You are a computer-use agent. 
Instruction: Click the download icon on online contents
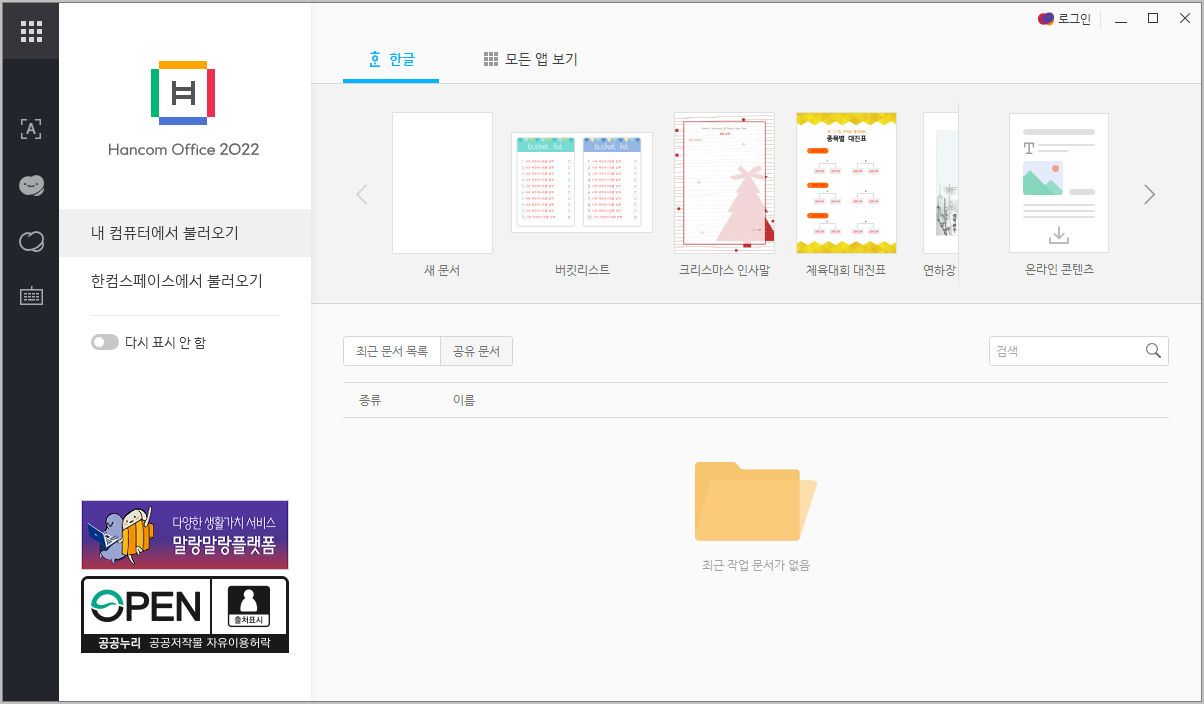tap(1059, 236)
